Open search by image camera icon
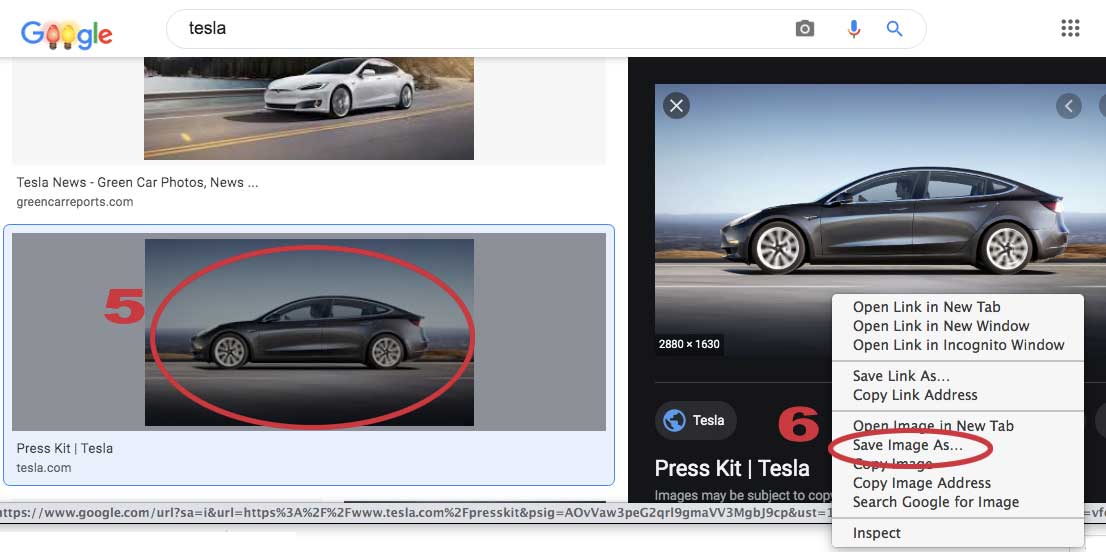The height and width of the screenshot is (552, 1106). [804, 29]
